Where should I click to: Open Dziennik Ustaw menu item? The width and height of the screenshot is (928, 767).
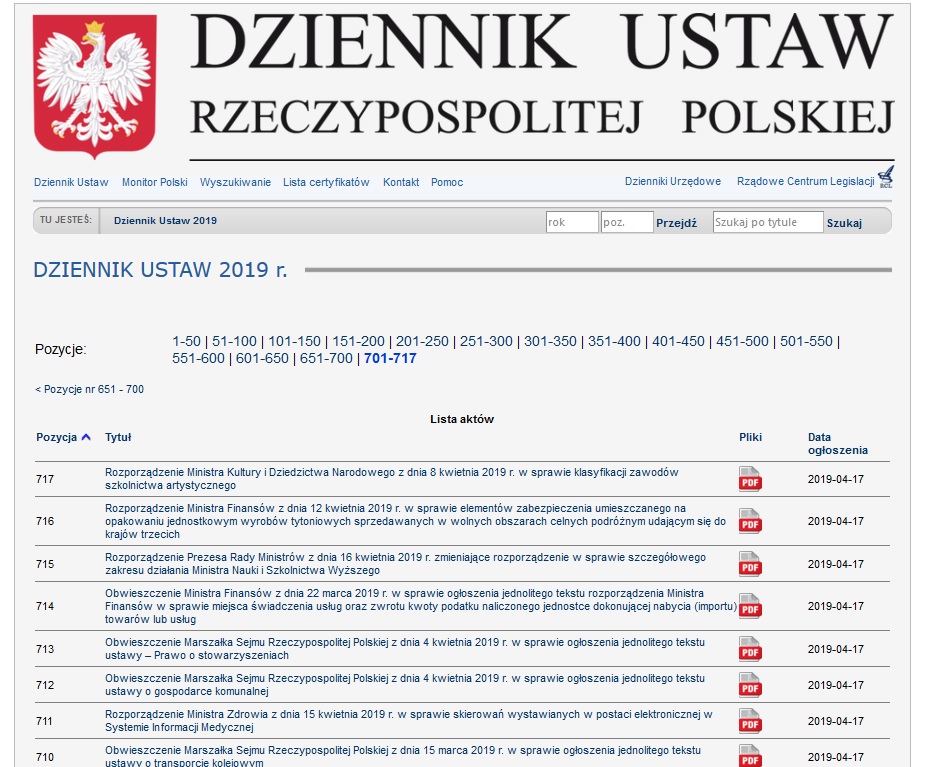click(x=71, y=182)
